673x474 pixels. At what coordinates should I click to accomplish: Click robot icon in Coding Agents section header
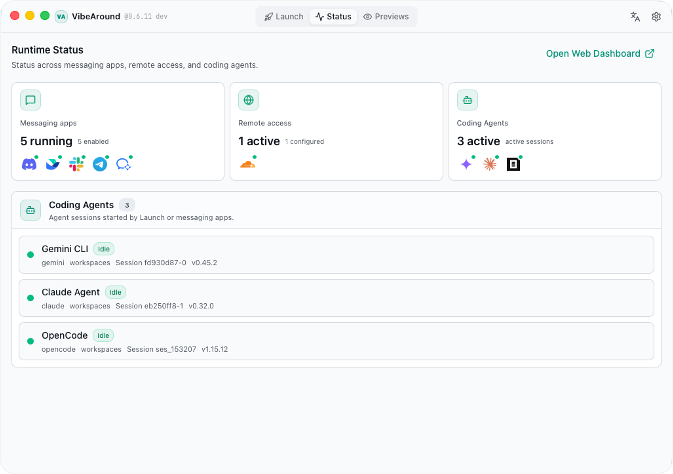(30, 210)
